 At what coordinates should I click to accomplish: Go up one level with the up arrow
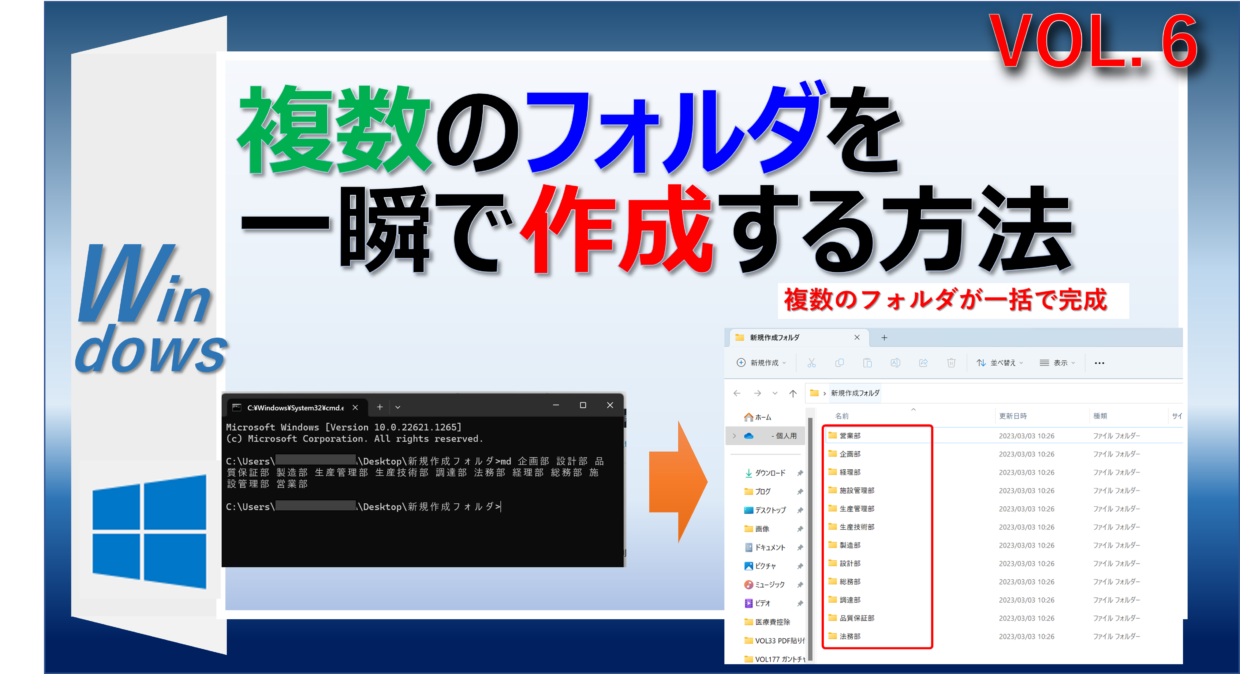click(793, 393)
